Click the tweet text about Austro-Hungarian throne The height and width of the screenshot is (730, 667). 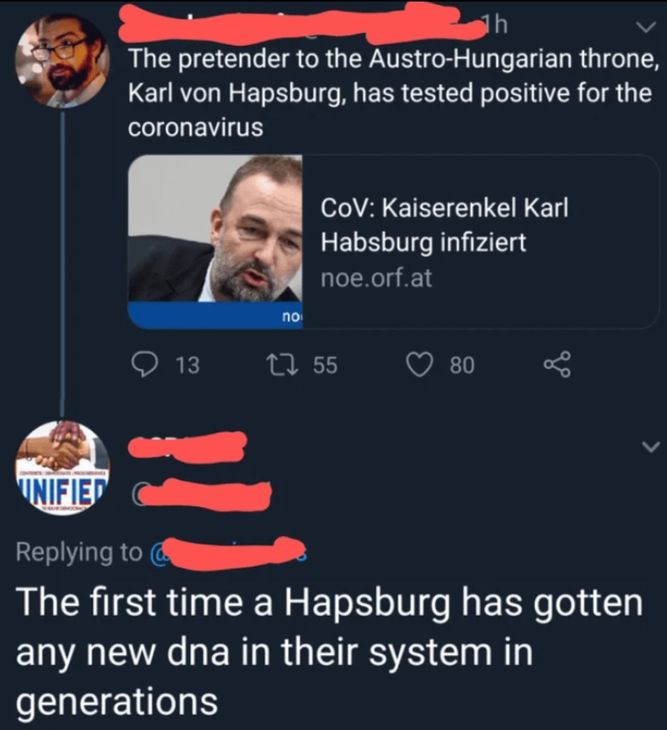pyautogui.click(x=394, y=93)
